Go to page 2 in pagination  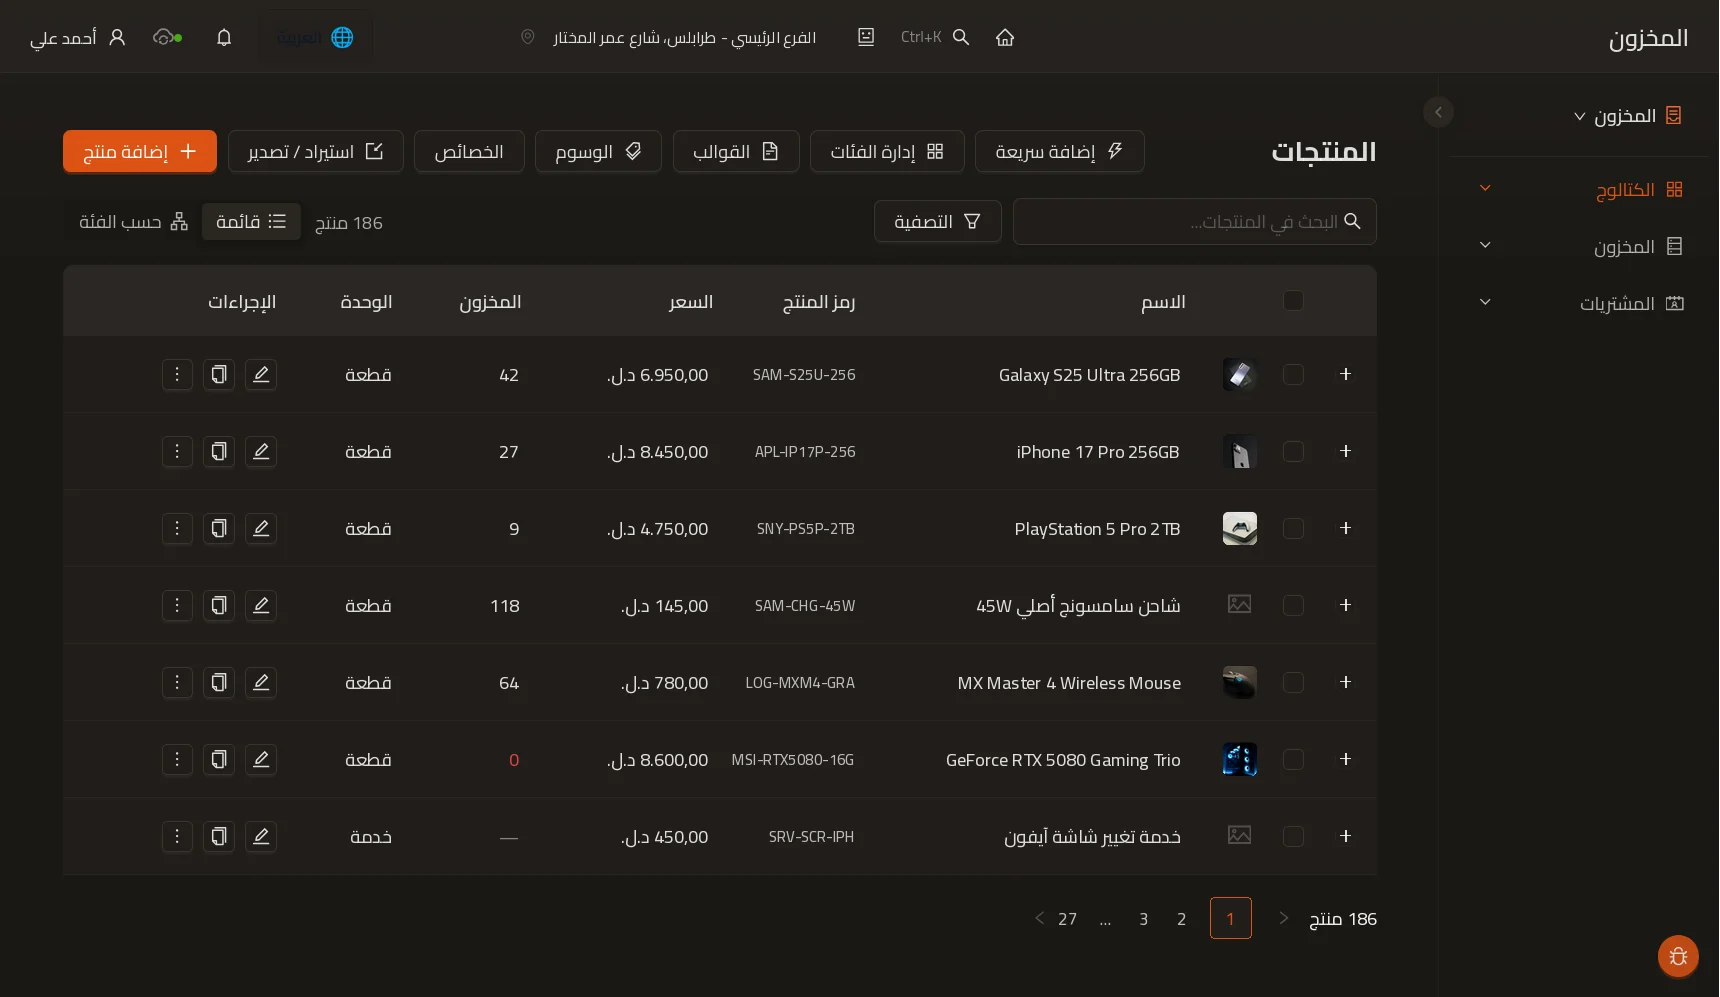1181,919
